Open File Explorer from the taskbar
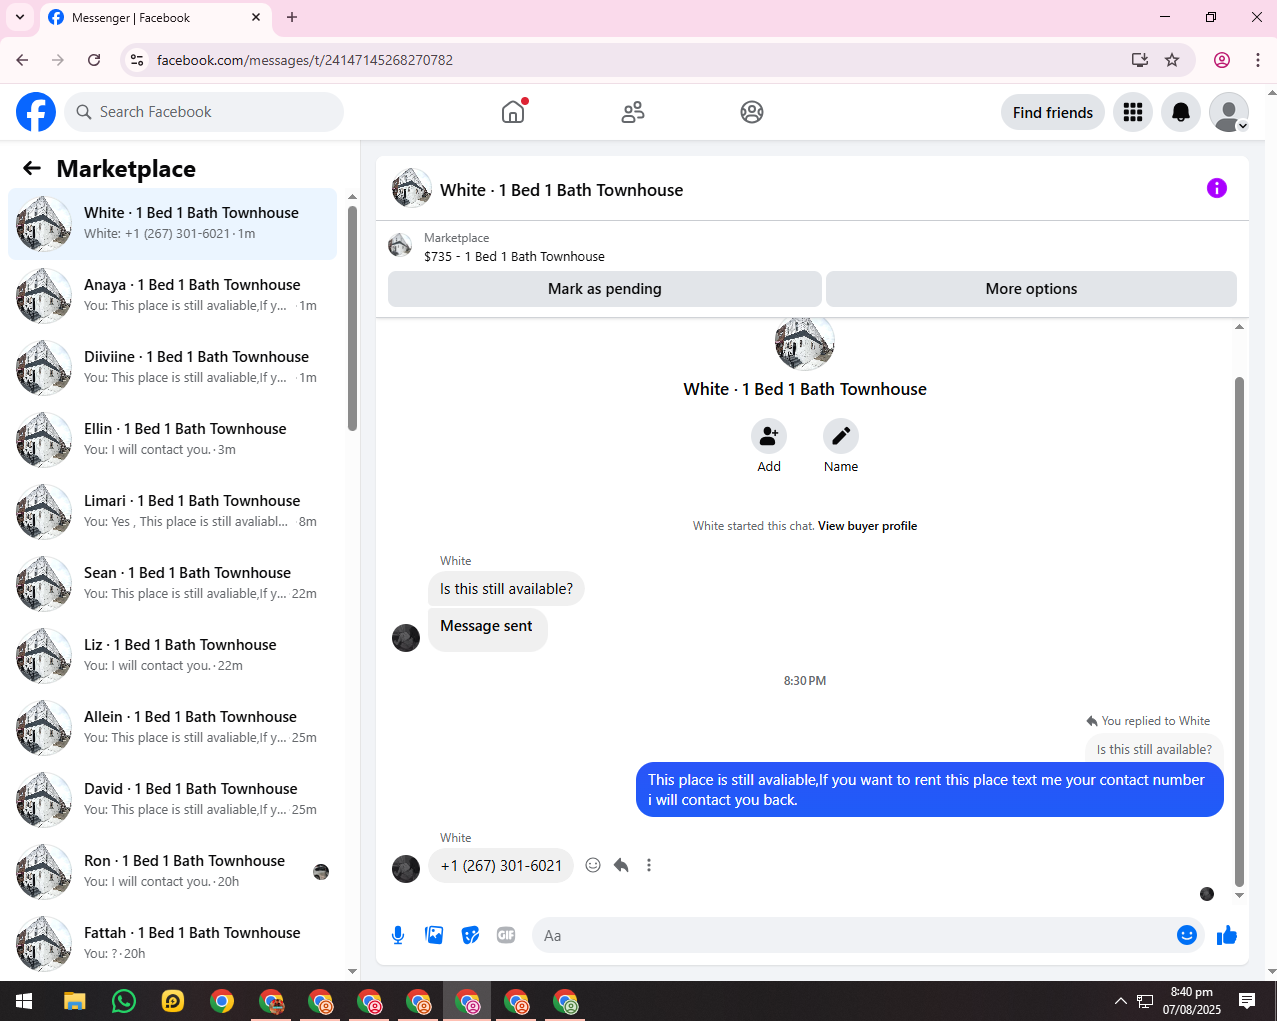1277x1021 pixels. [x=75, y=1001]
